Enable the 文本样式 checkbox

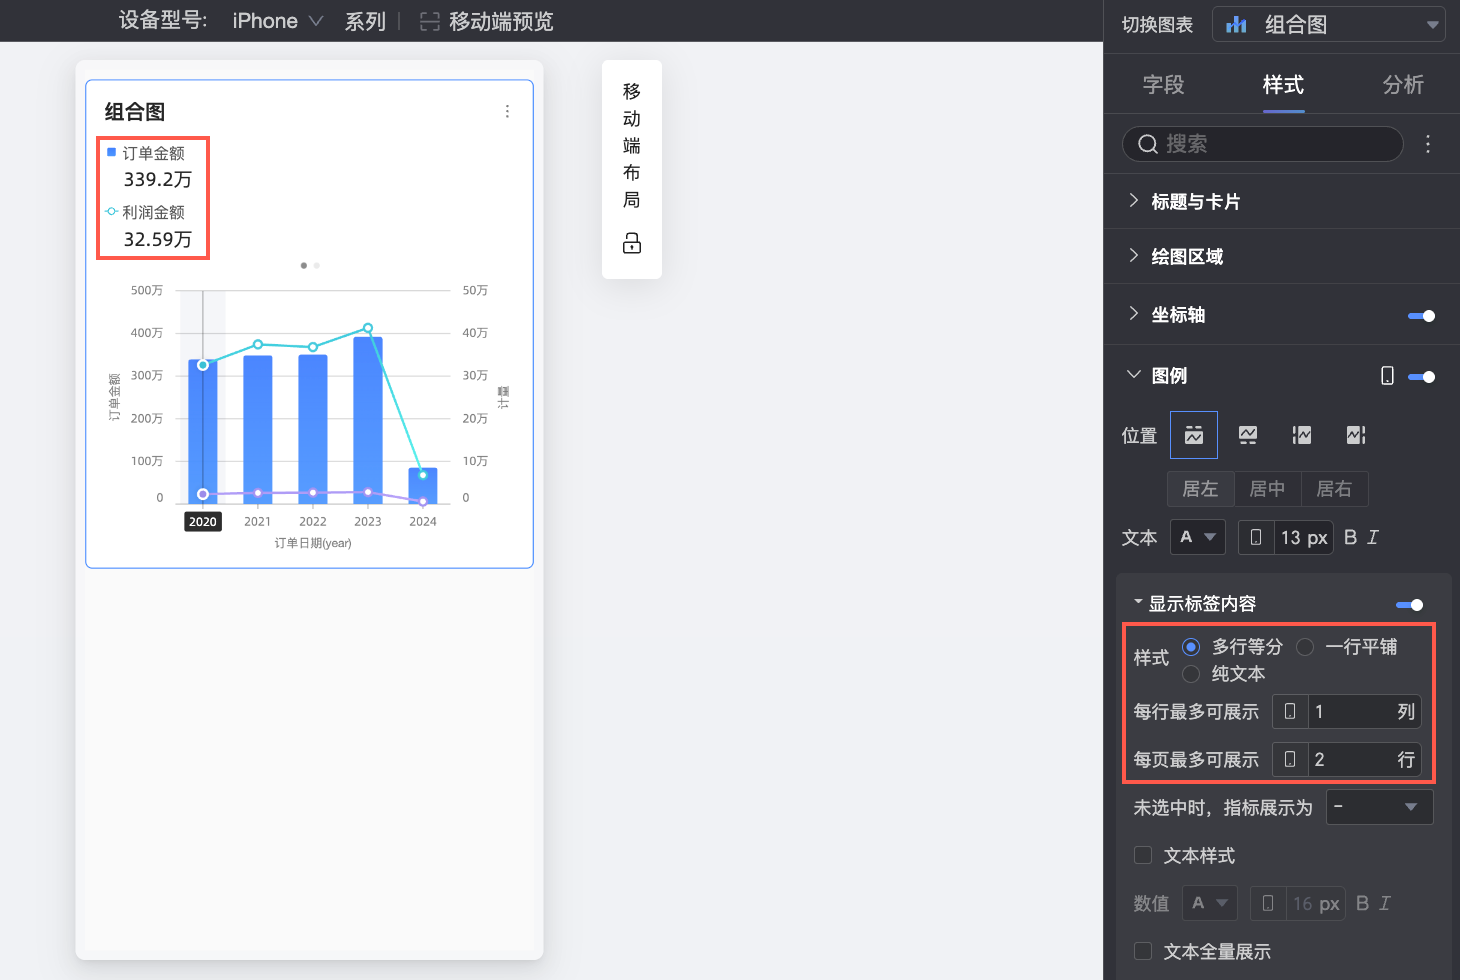(1143, 855)
